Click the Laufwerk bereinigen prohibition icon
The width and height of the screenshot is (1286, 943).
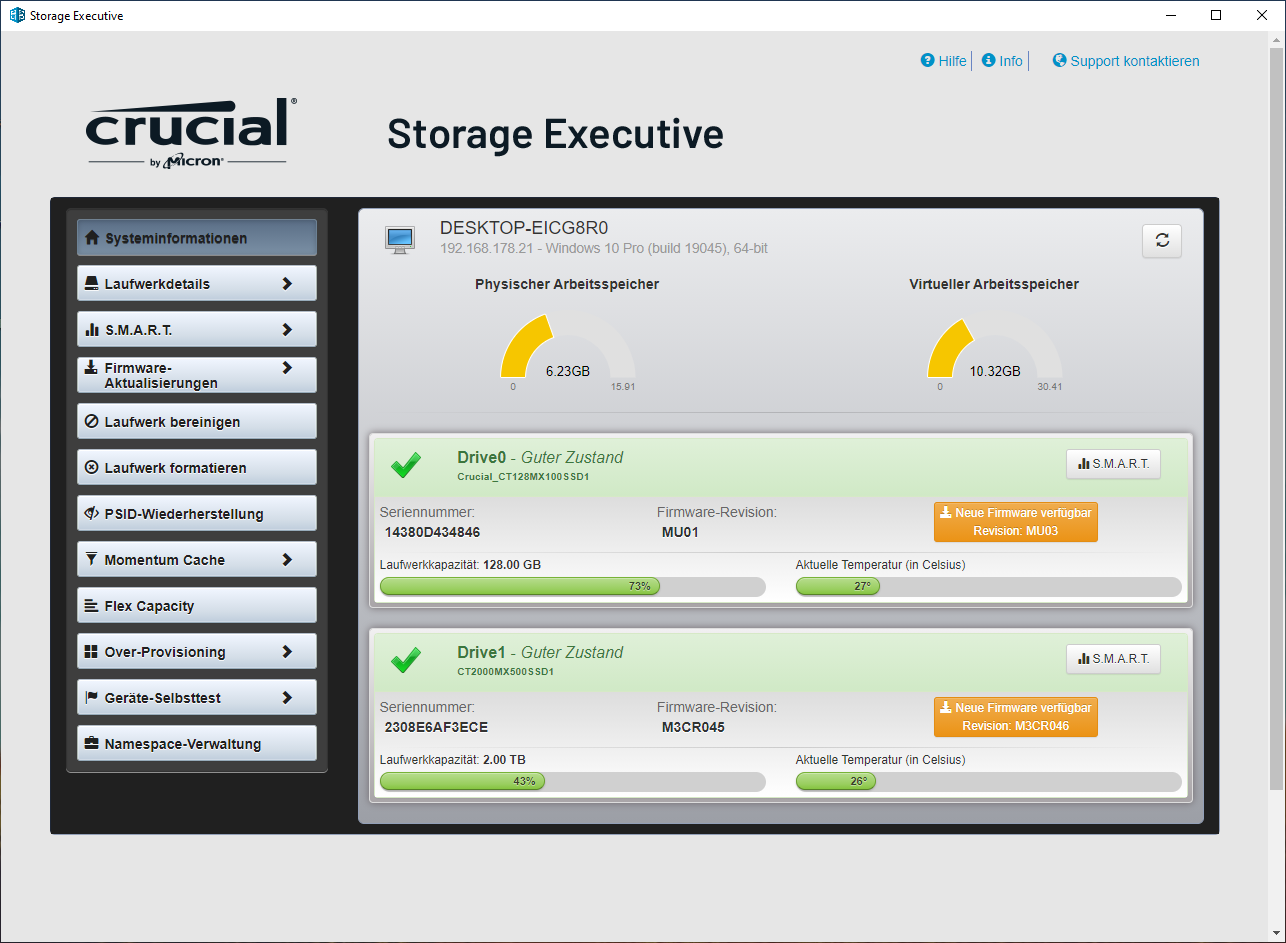pos(92,422)
